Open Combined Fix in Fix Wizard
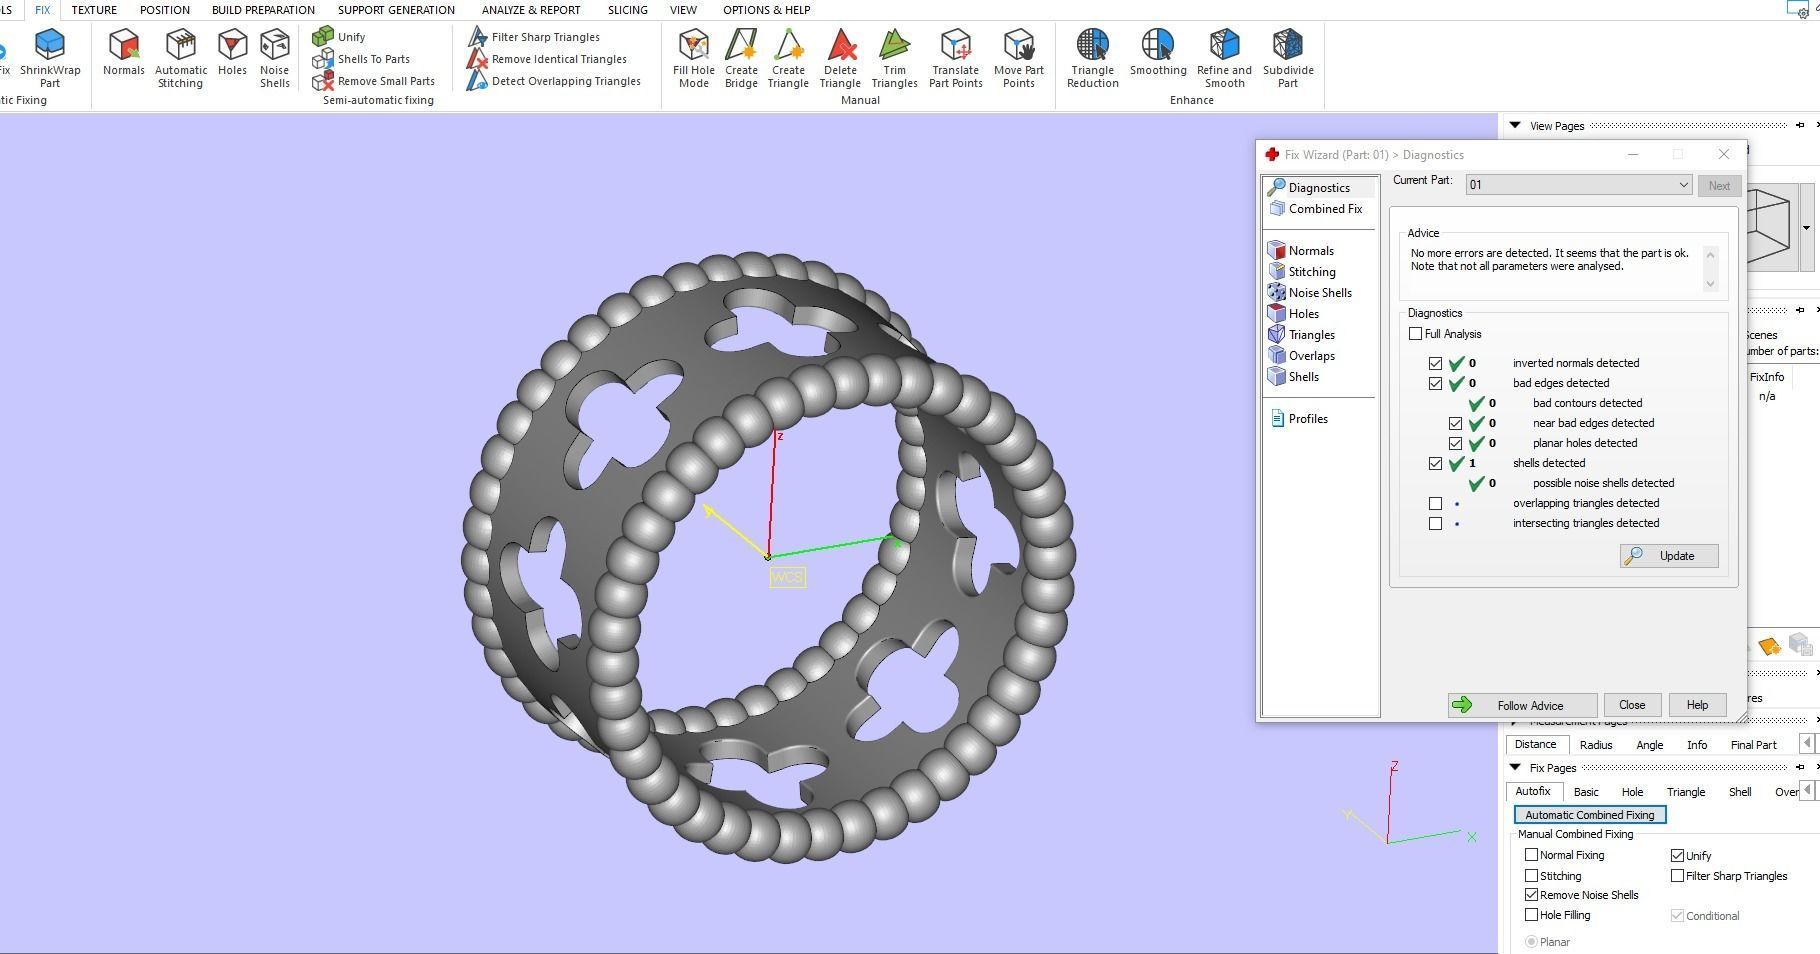1820x954 pixels. [x=1315, y=209]
